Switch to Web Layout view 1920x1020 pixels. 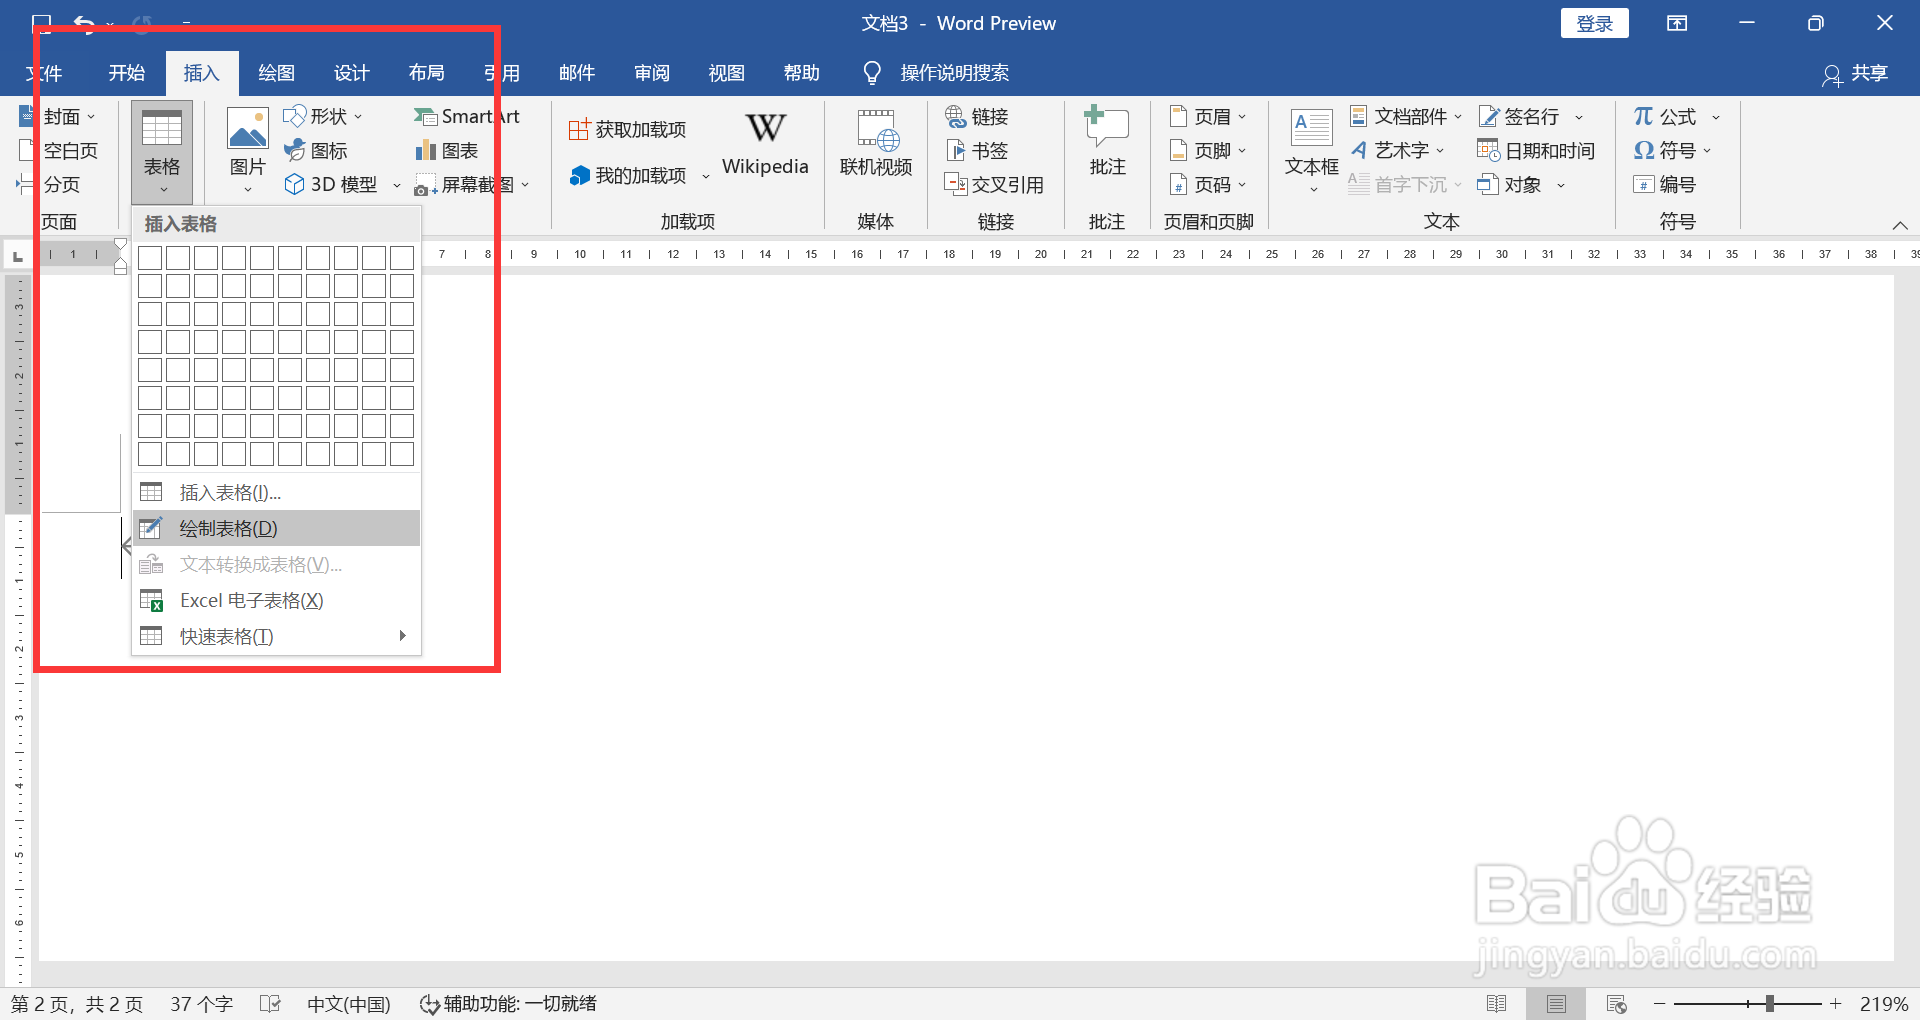click(1616, 1004)
